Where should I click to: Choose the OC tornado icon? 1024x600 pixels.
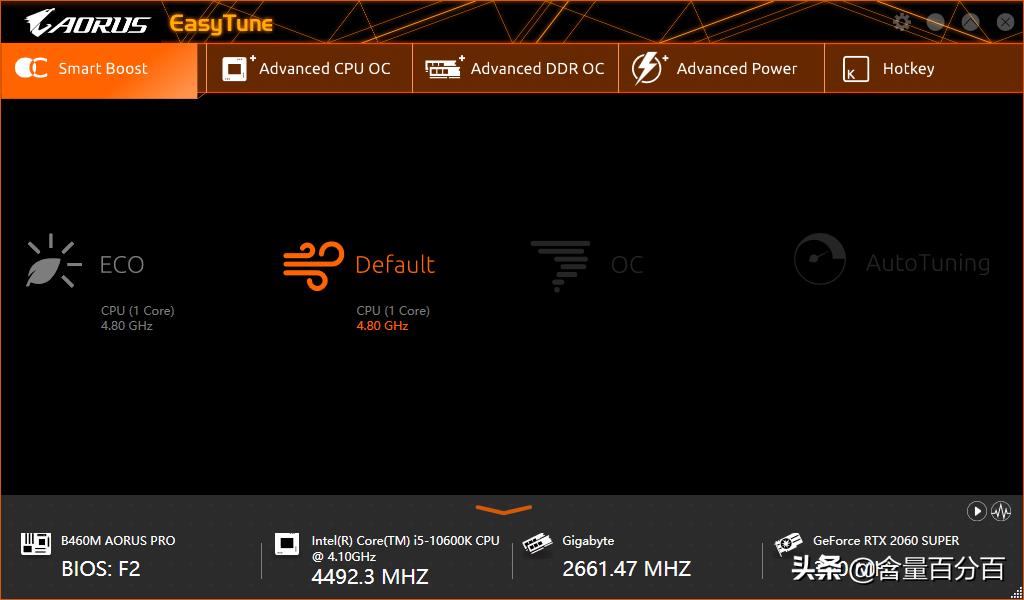tap(560, 265)
